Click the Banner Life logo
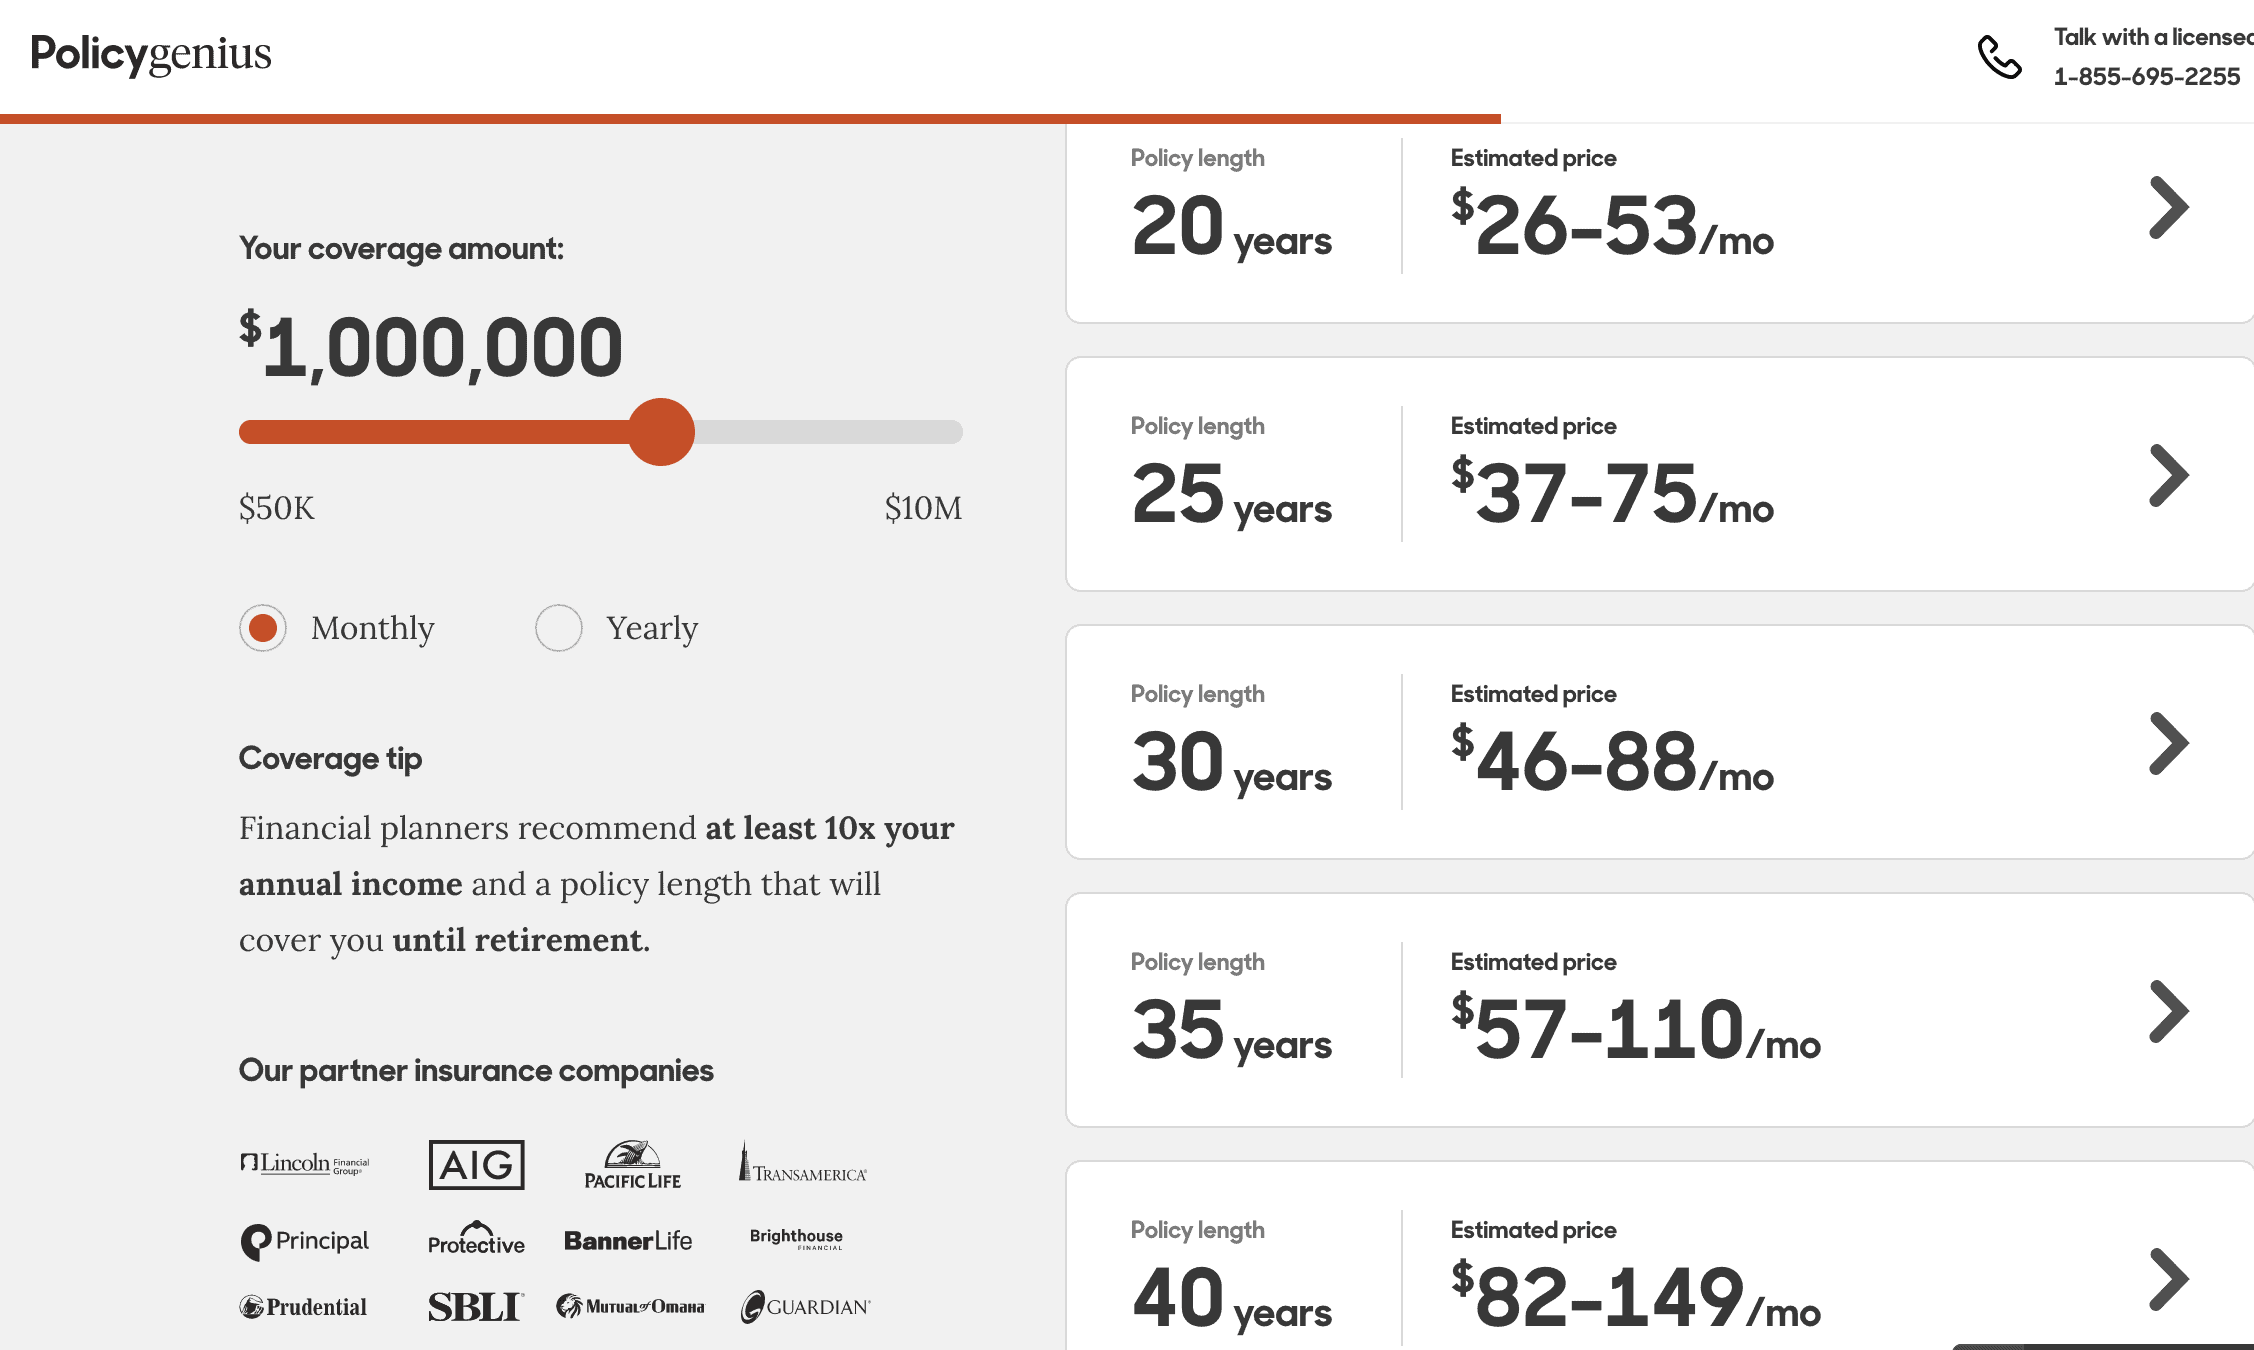Image resolution: width=2254 pixels, height=1350 pixels. click(x=629, y=1240)
